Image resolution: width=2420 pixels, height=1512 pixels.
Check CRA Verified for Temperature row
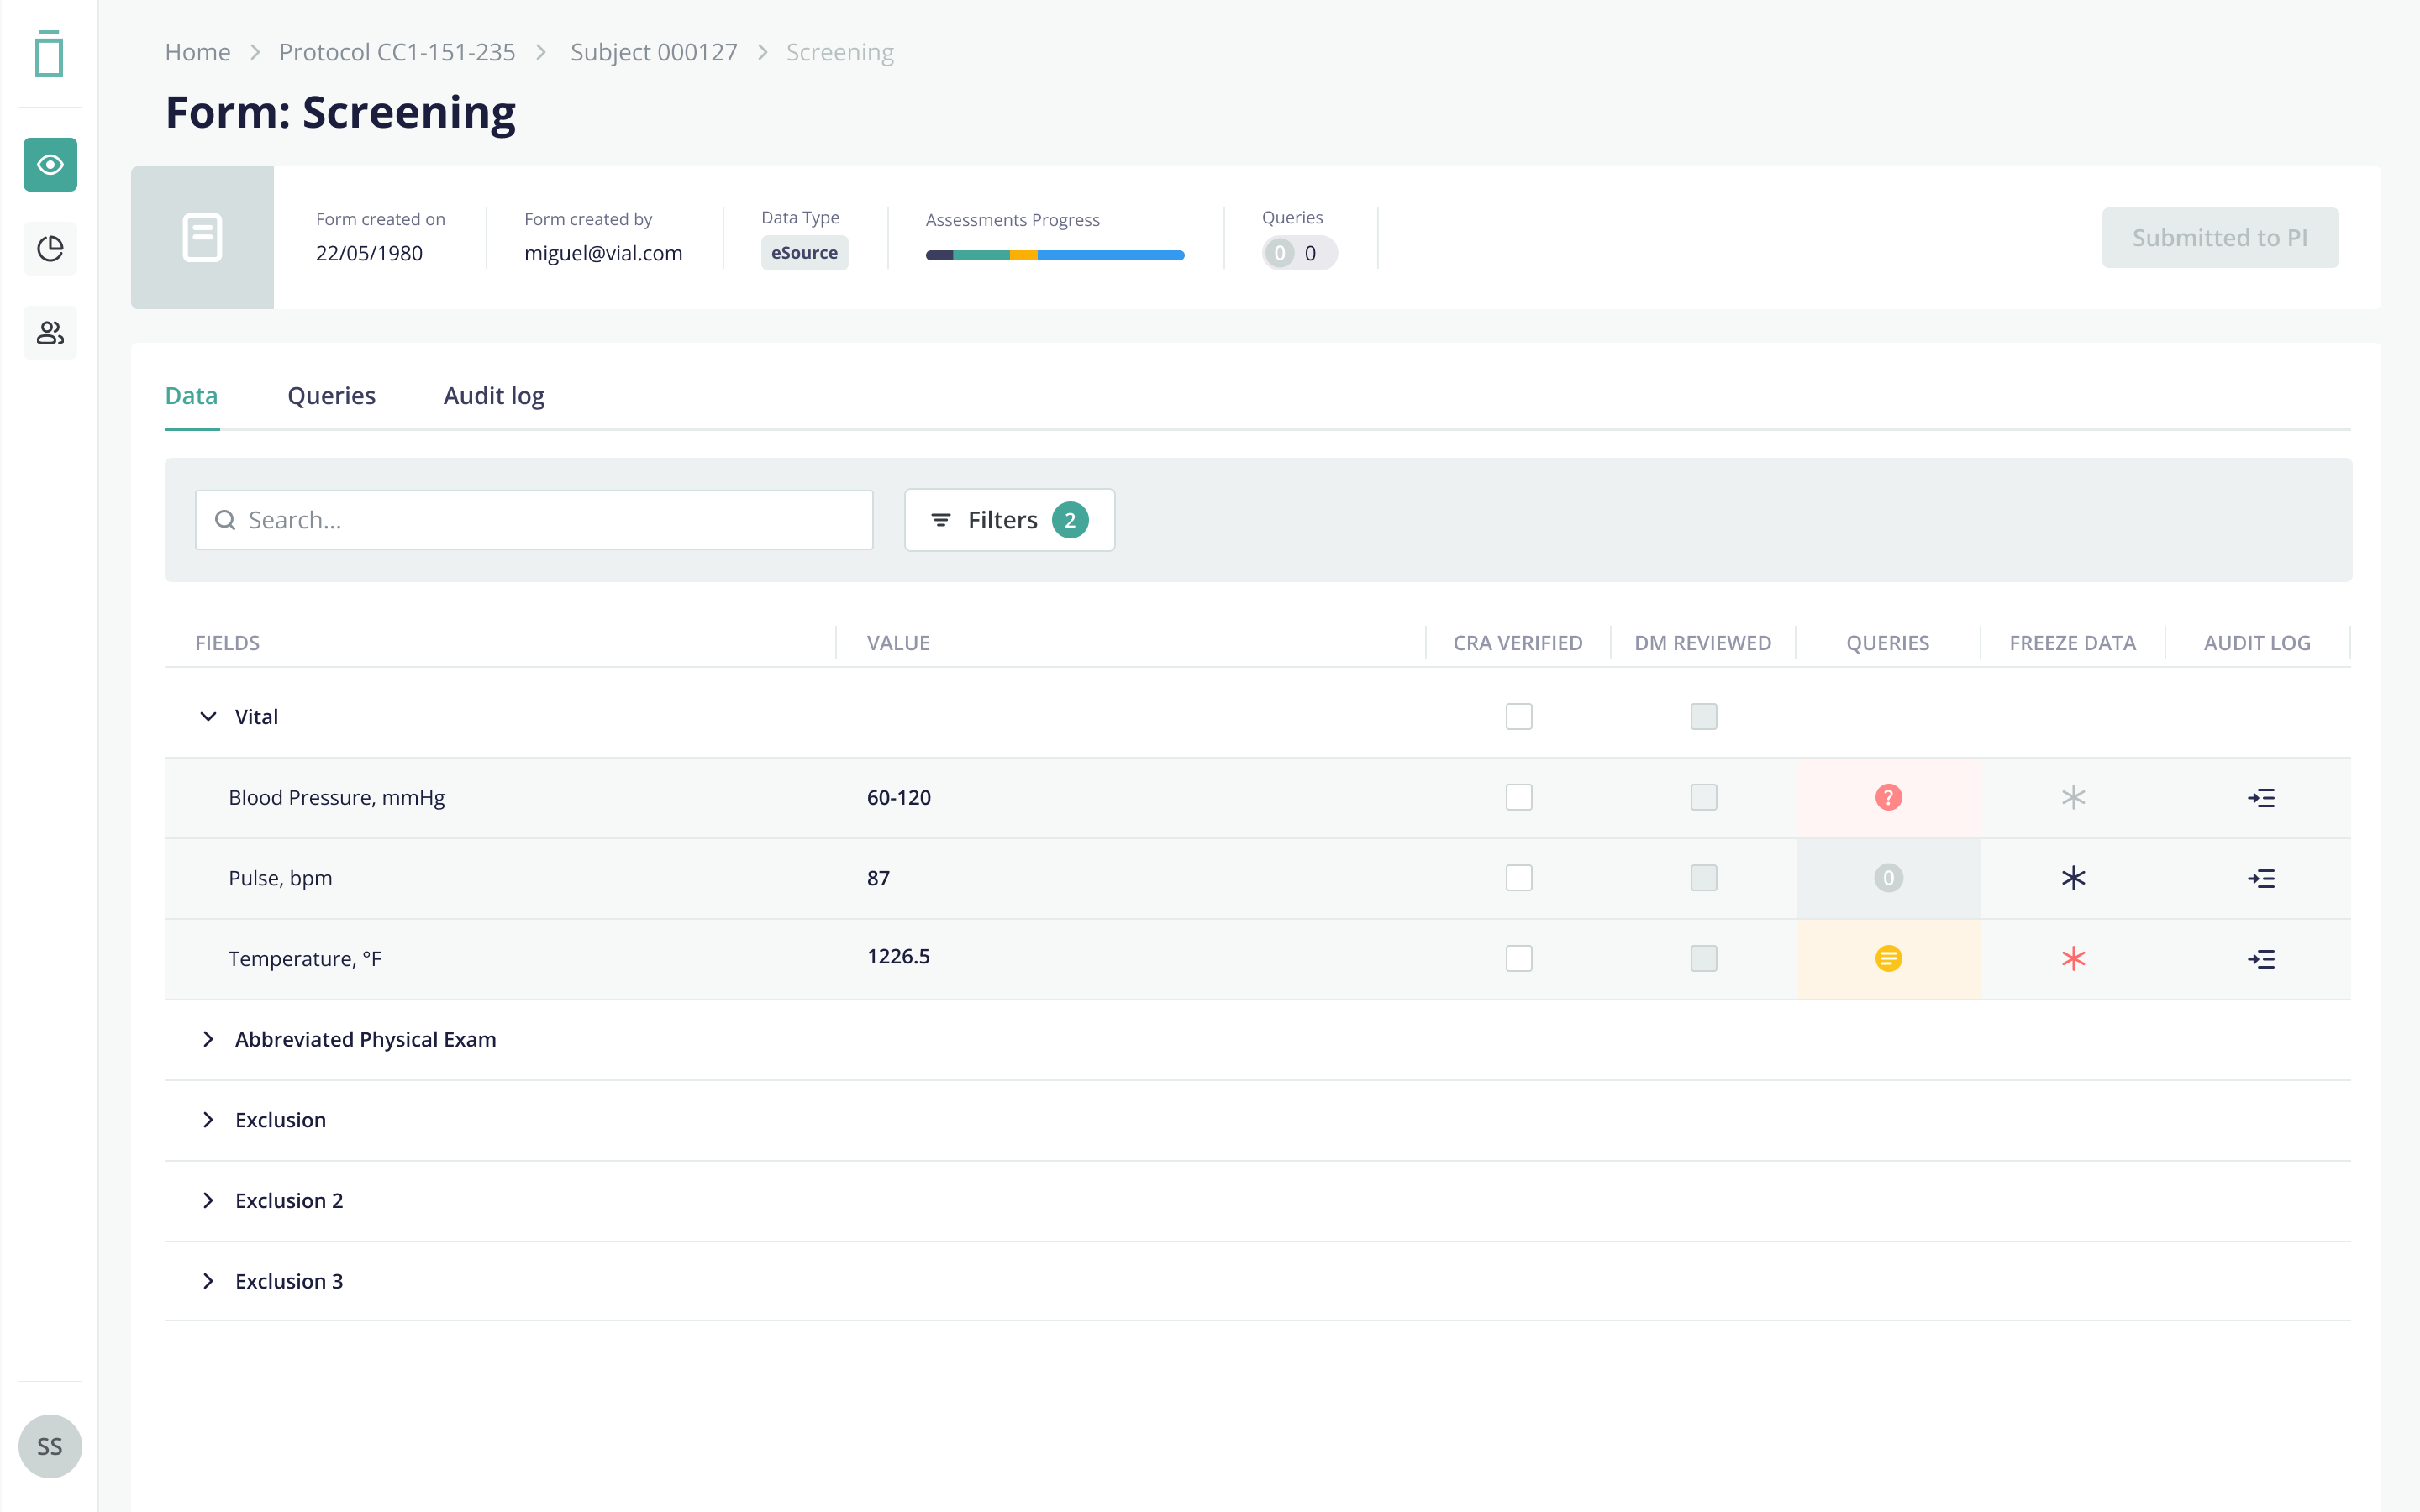point(1519,958)
